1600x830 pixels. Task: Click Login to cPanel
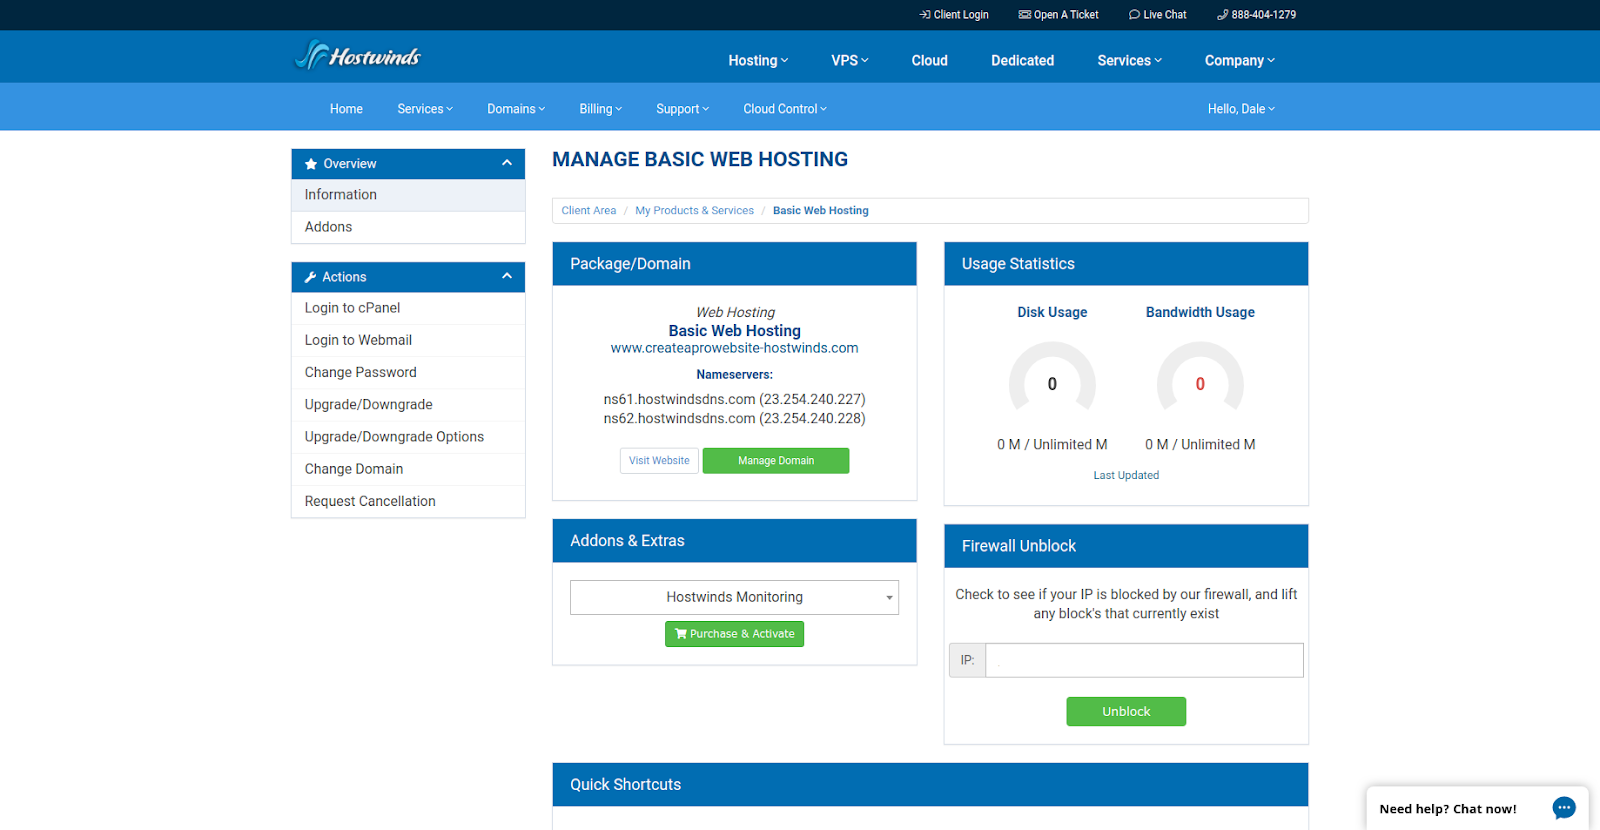pos(408,308)
